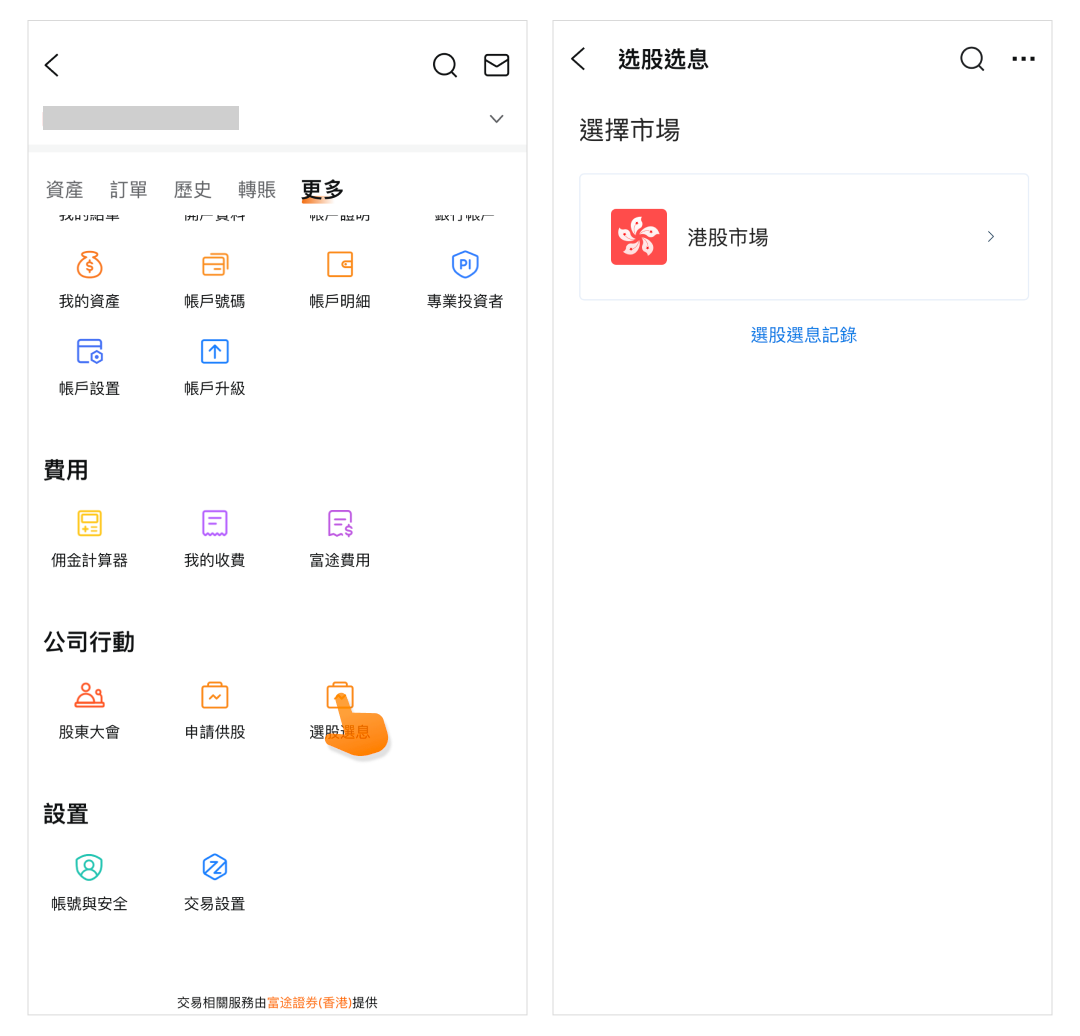The width and height of the screenshot is (1080, 1036).
Task: Open 我的資產 (My Assets) icon
Action: tap(90, 265)
